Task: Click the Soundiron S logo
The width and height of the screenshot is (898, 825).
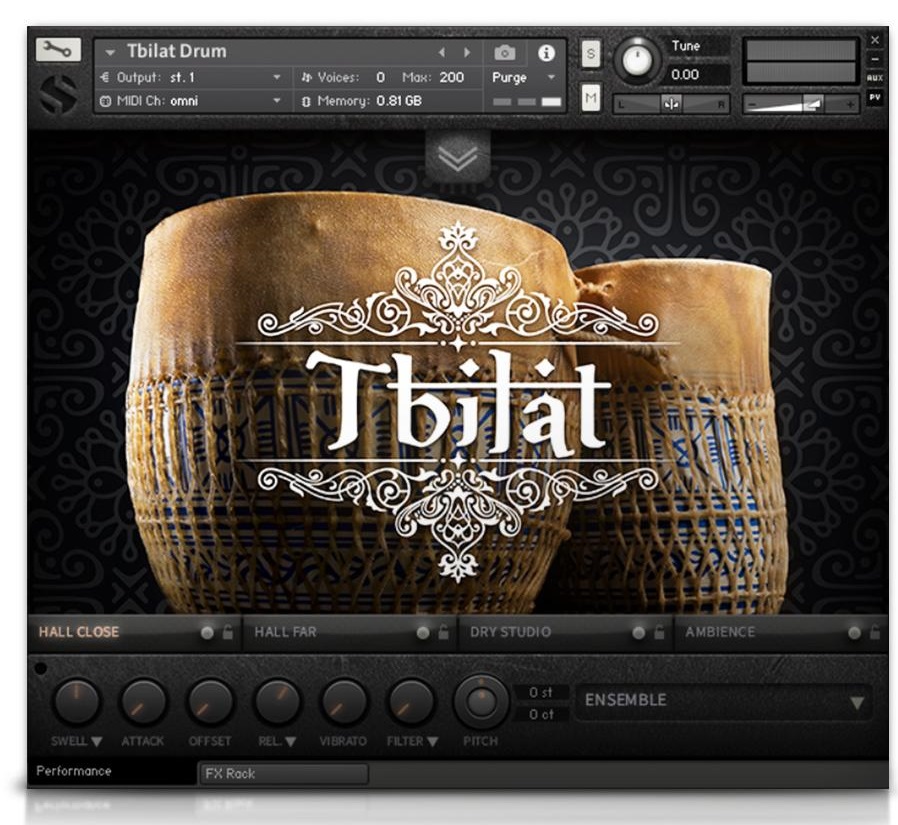Action: click(x=58, y=94)
